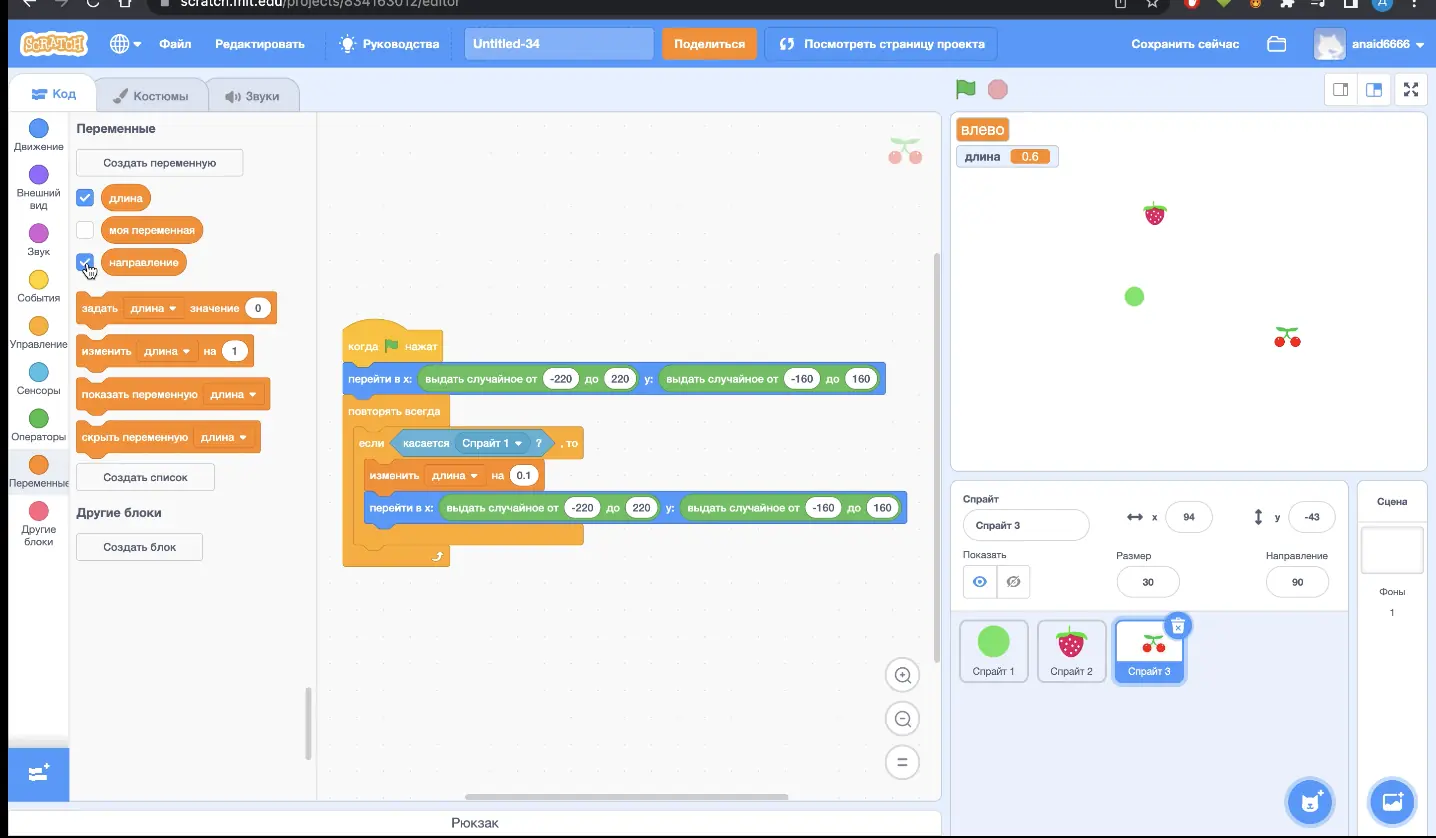1436x838 pixels.
Task: Select the Движение block category
Action: point(39,135)
